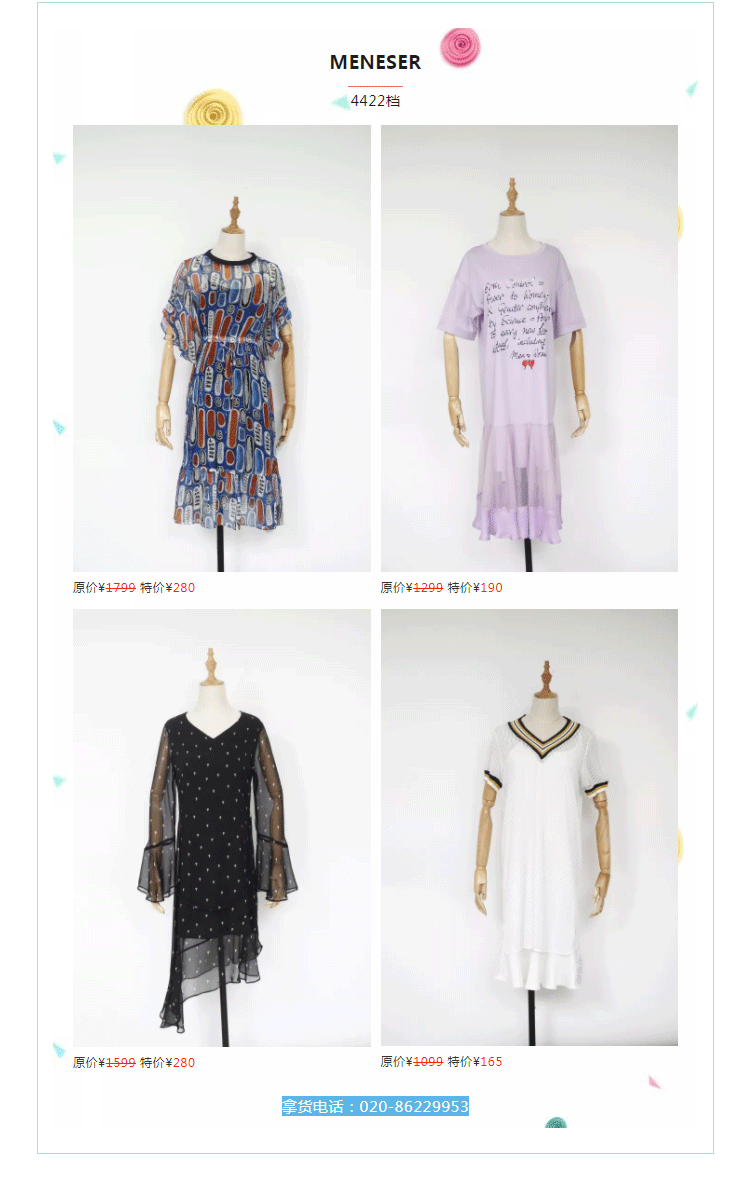Open the white V-neck dress photo
Viewport: 741px width, 1179px height.
529,827
